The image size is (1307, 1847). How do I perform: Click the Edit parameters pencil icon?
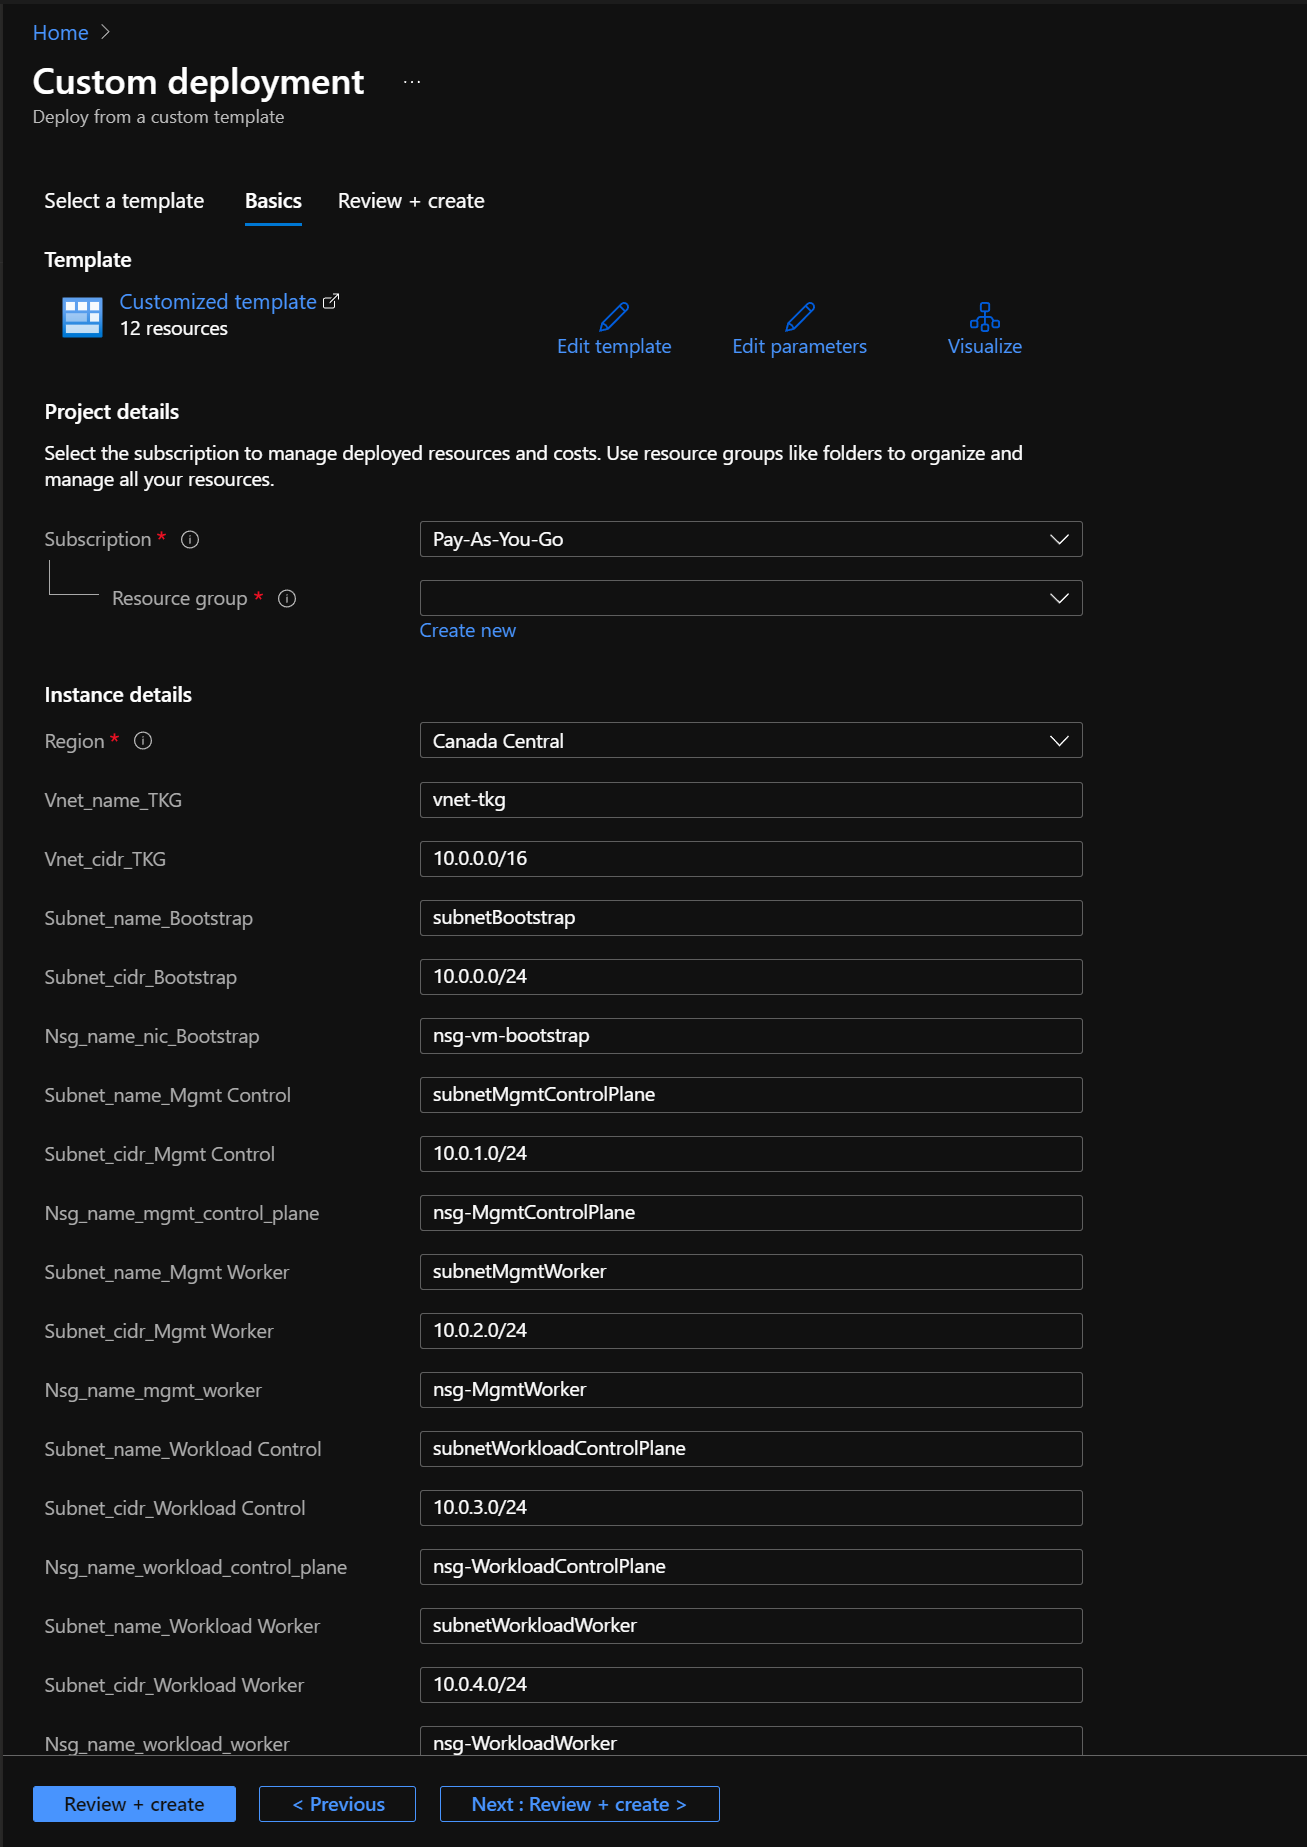(800, 317)
